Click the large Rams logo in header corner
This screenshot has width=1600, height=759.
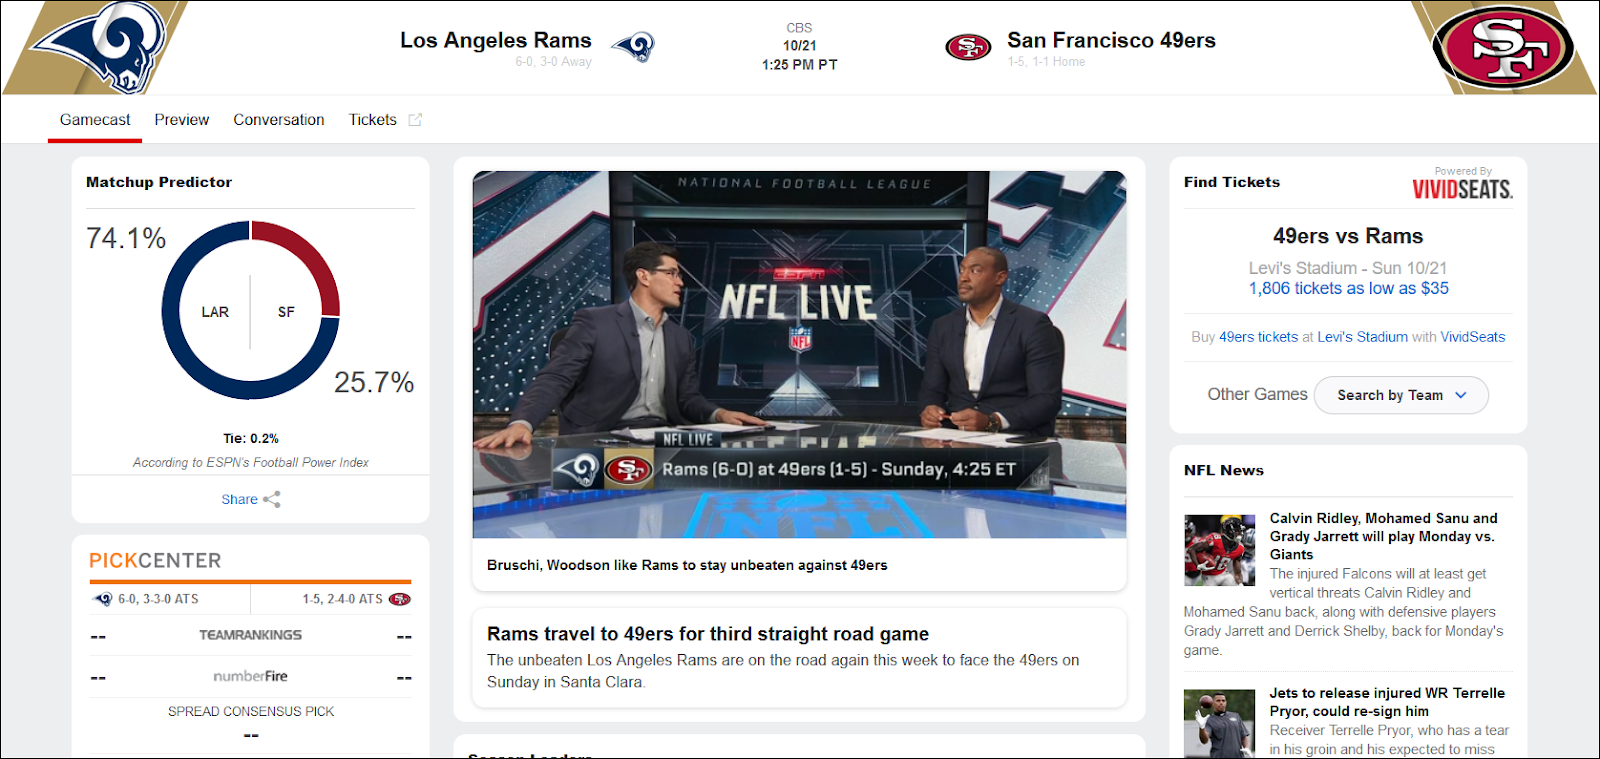pyautogui.click(x=98, y=45)
